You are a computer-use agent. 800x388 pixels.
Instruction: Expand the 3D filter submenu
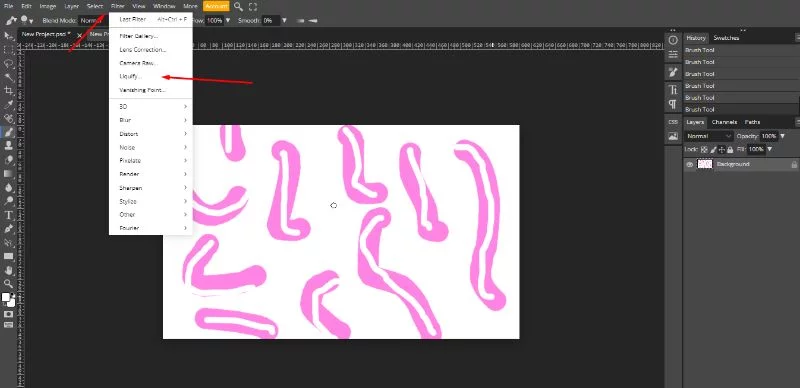tap(151, 106)
